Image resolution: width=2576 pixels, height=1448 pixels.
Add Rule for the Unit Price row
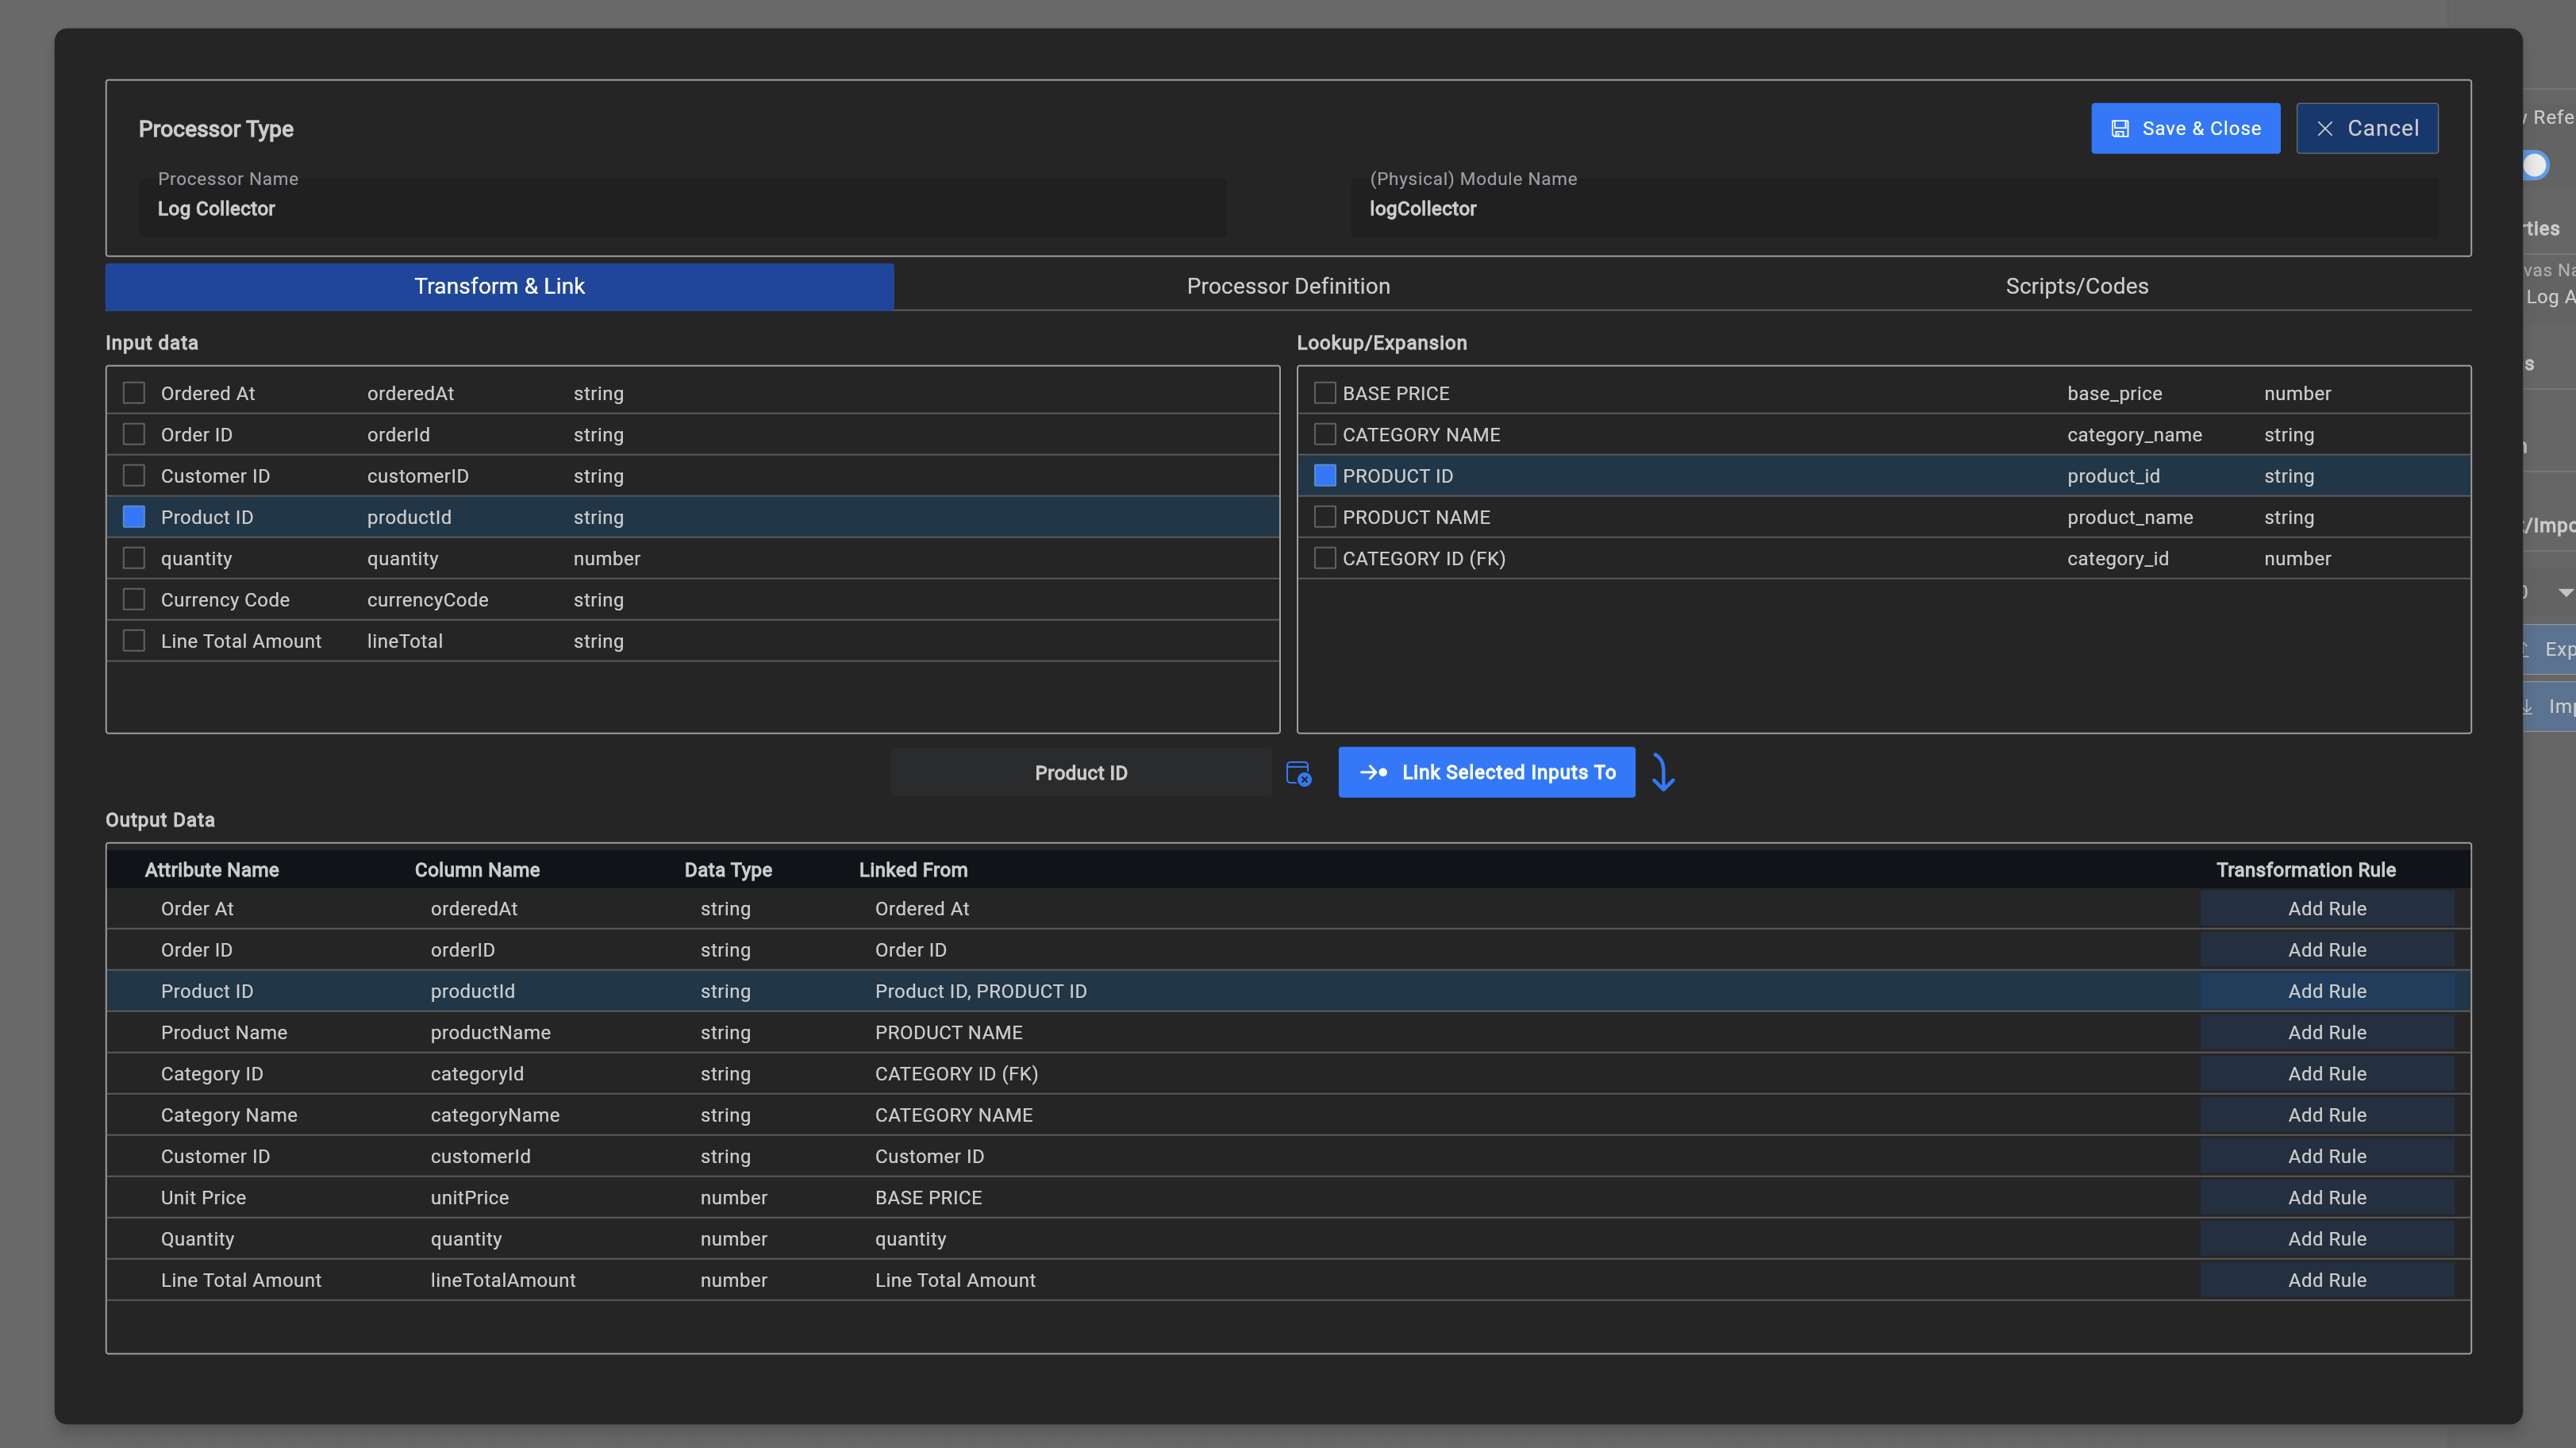click(x=2326, y=1197)
